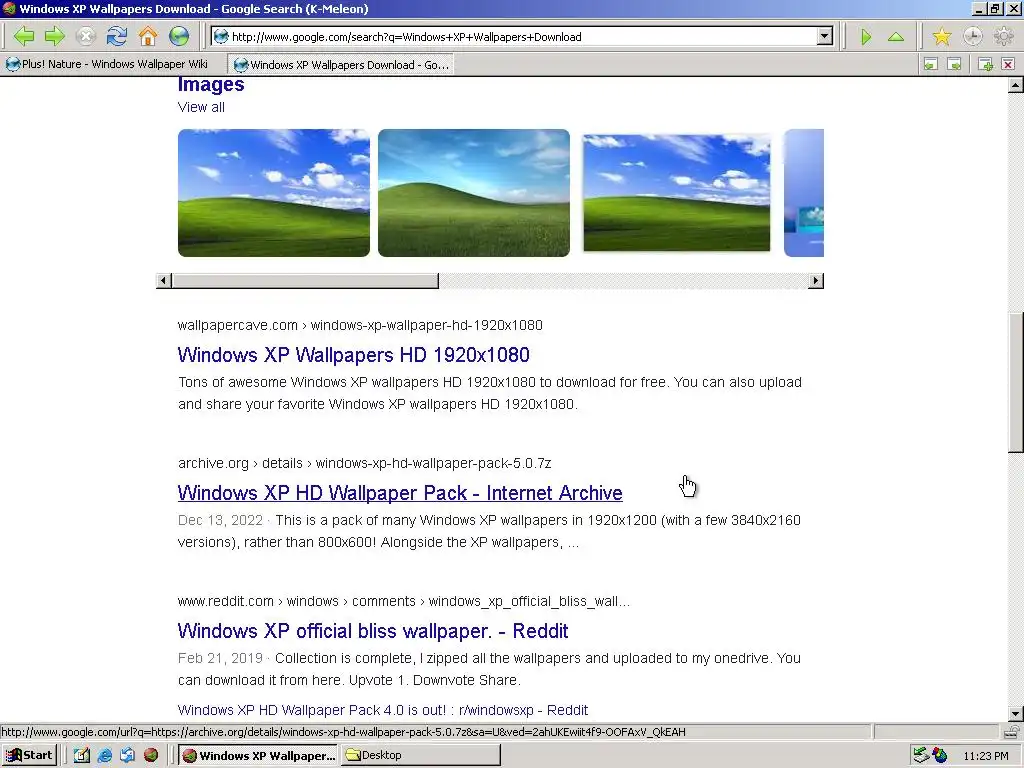
Task: Open the Windows Start menu
Action: (30, 755)
